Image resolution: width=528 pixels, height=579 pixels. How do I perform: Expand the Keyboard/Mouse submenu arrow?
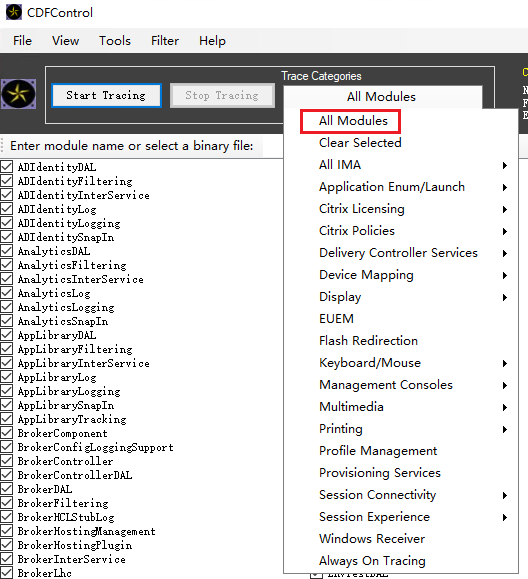coord(505,363)
